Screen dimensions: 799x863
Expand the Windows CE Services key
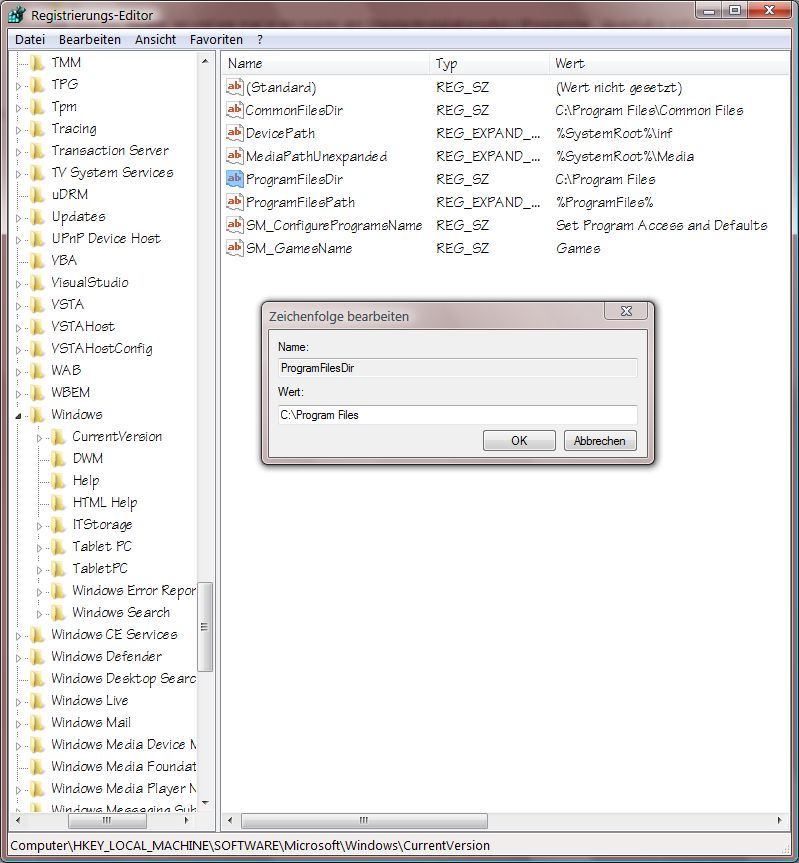pos(18,636)
